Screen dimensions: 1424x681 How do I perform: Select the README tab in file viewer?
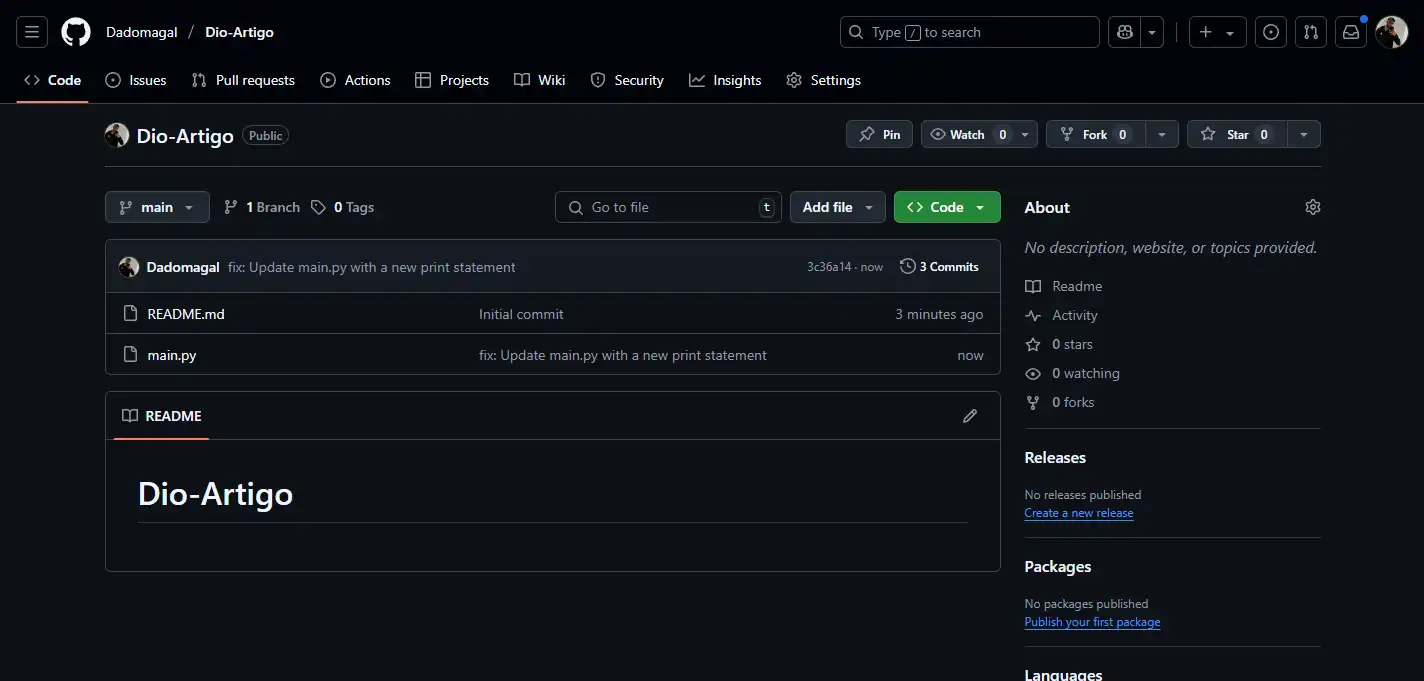[x=161, y=416]
